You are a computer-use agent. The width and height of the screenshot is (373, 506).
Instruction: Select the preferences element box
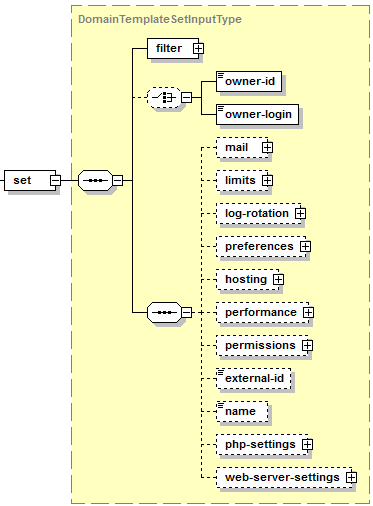point(261,247)
